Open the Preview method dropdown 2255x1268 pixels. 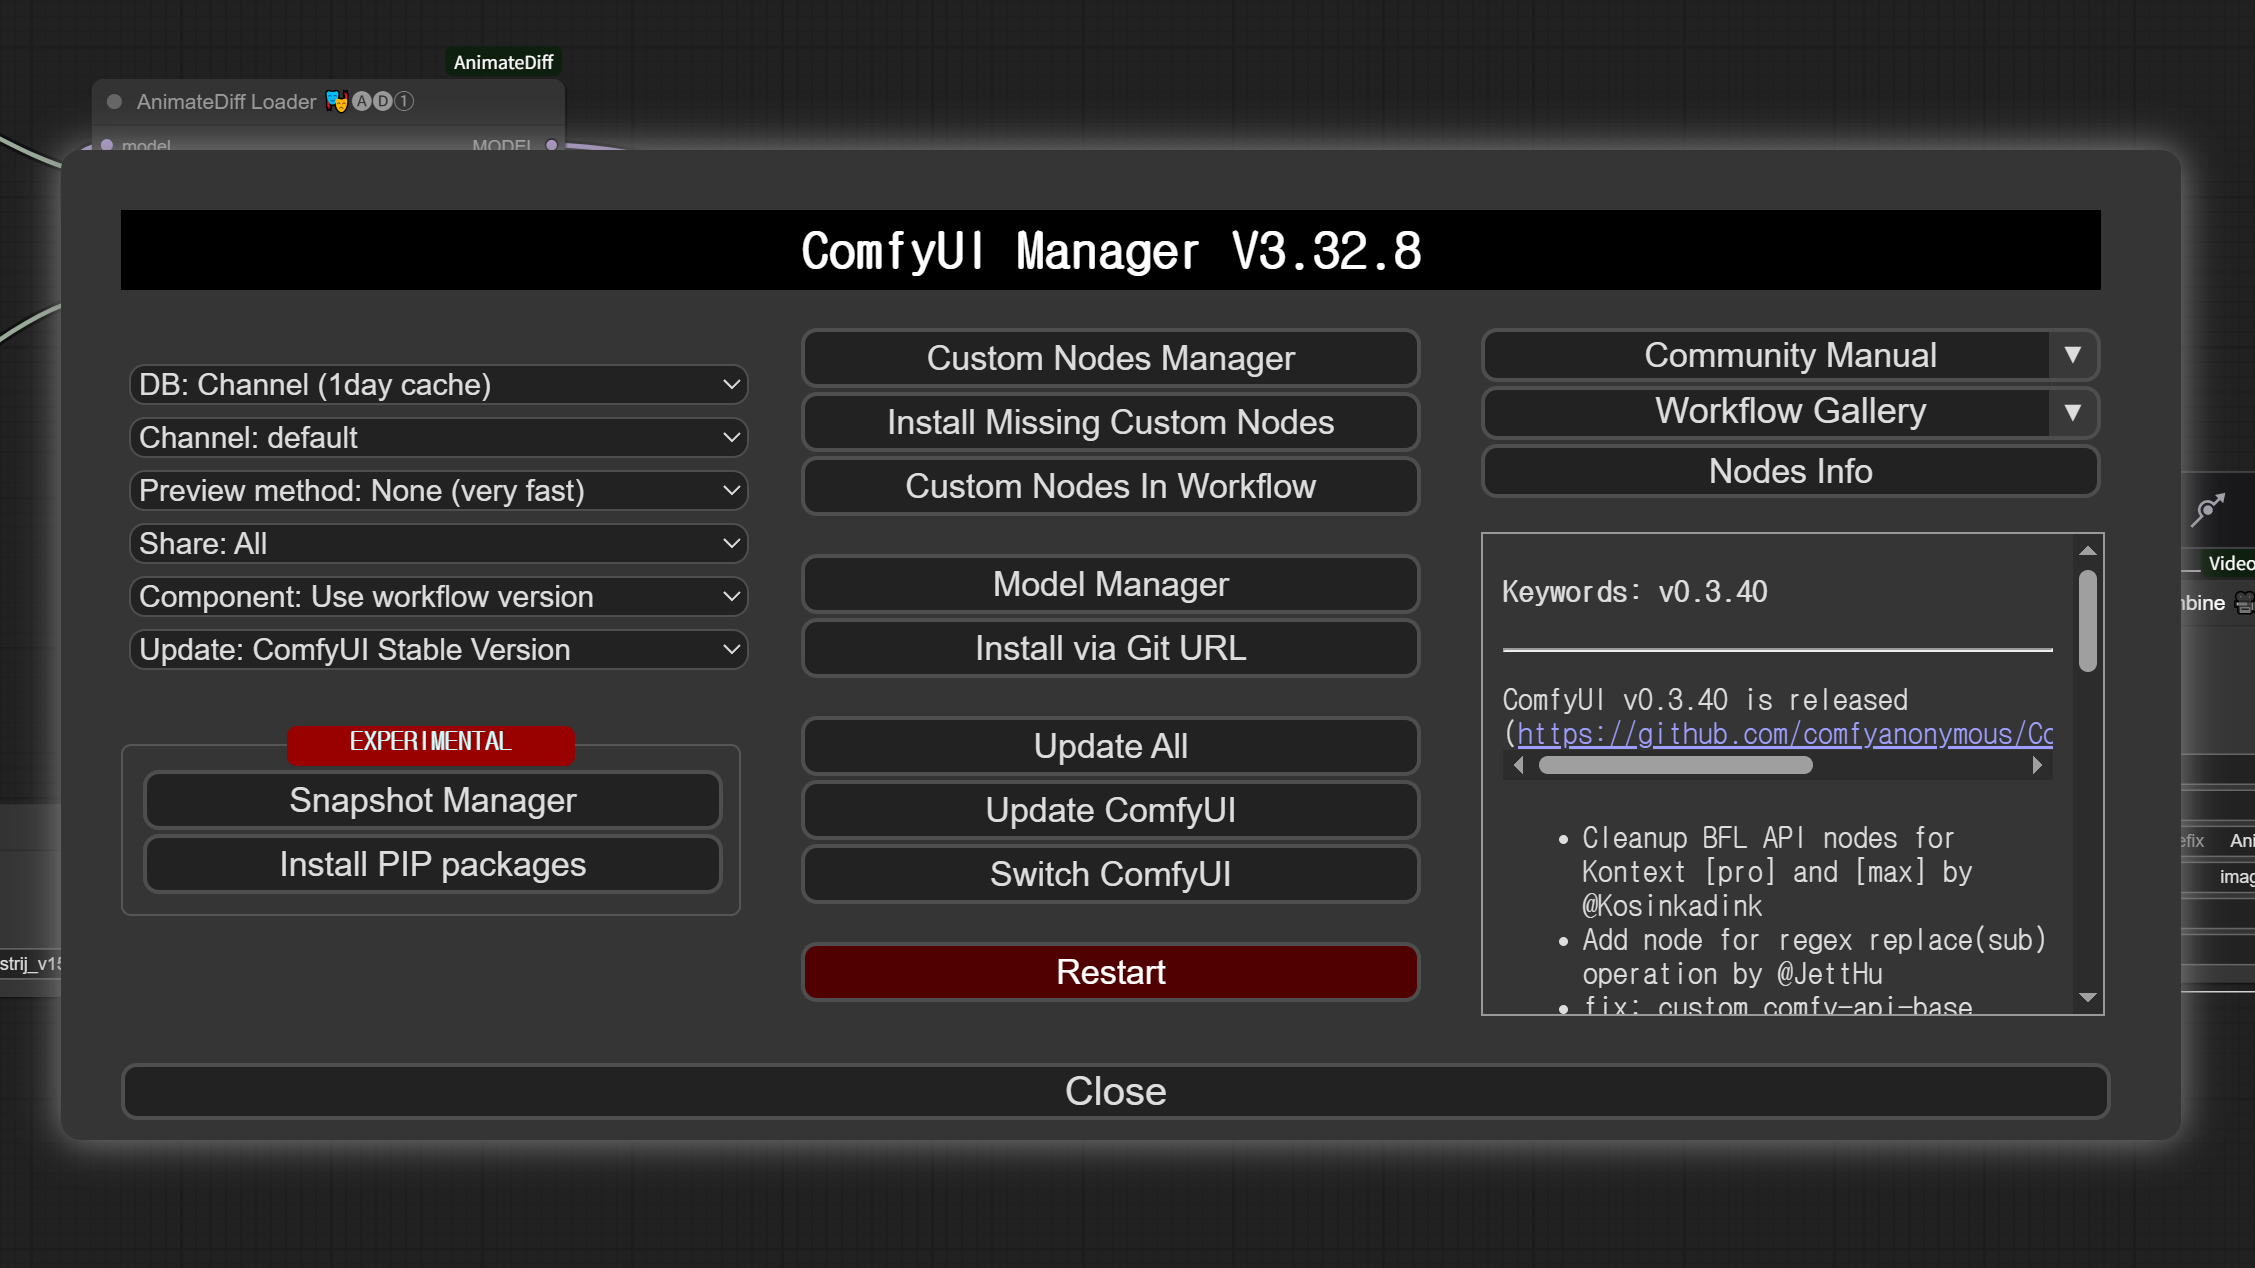(x=438, y=491)
